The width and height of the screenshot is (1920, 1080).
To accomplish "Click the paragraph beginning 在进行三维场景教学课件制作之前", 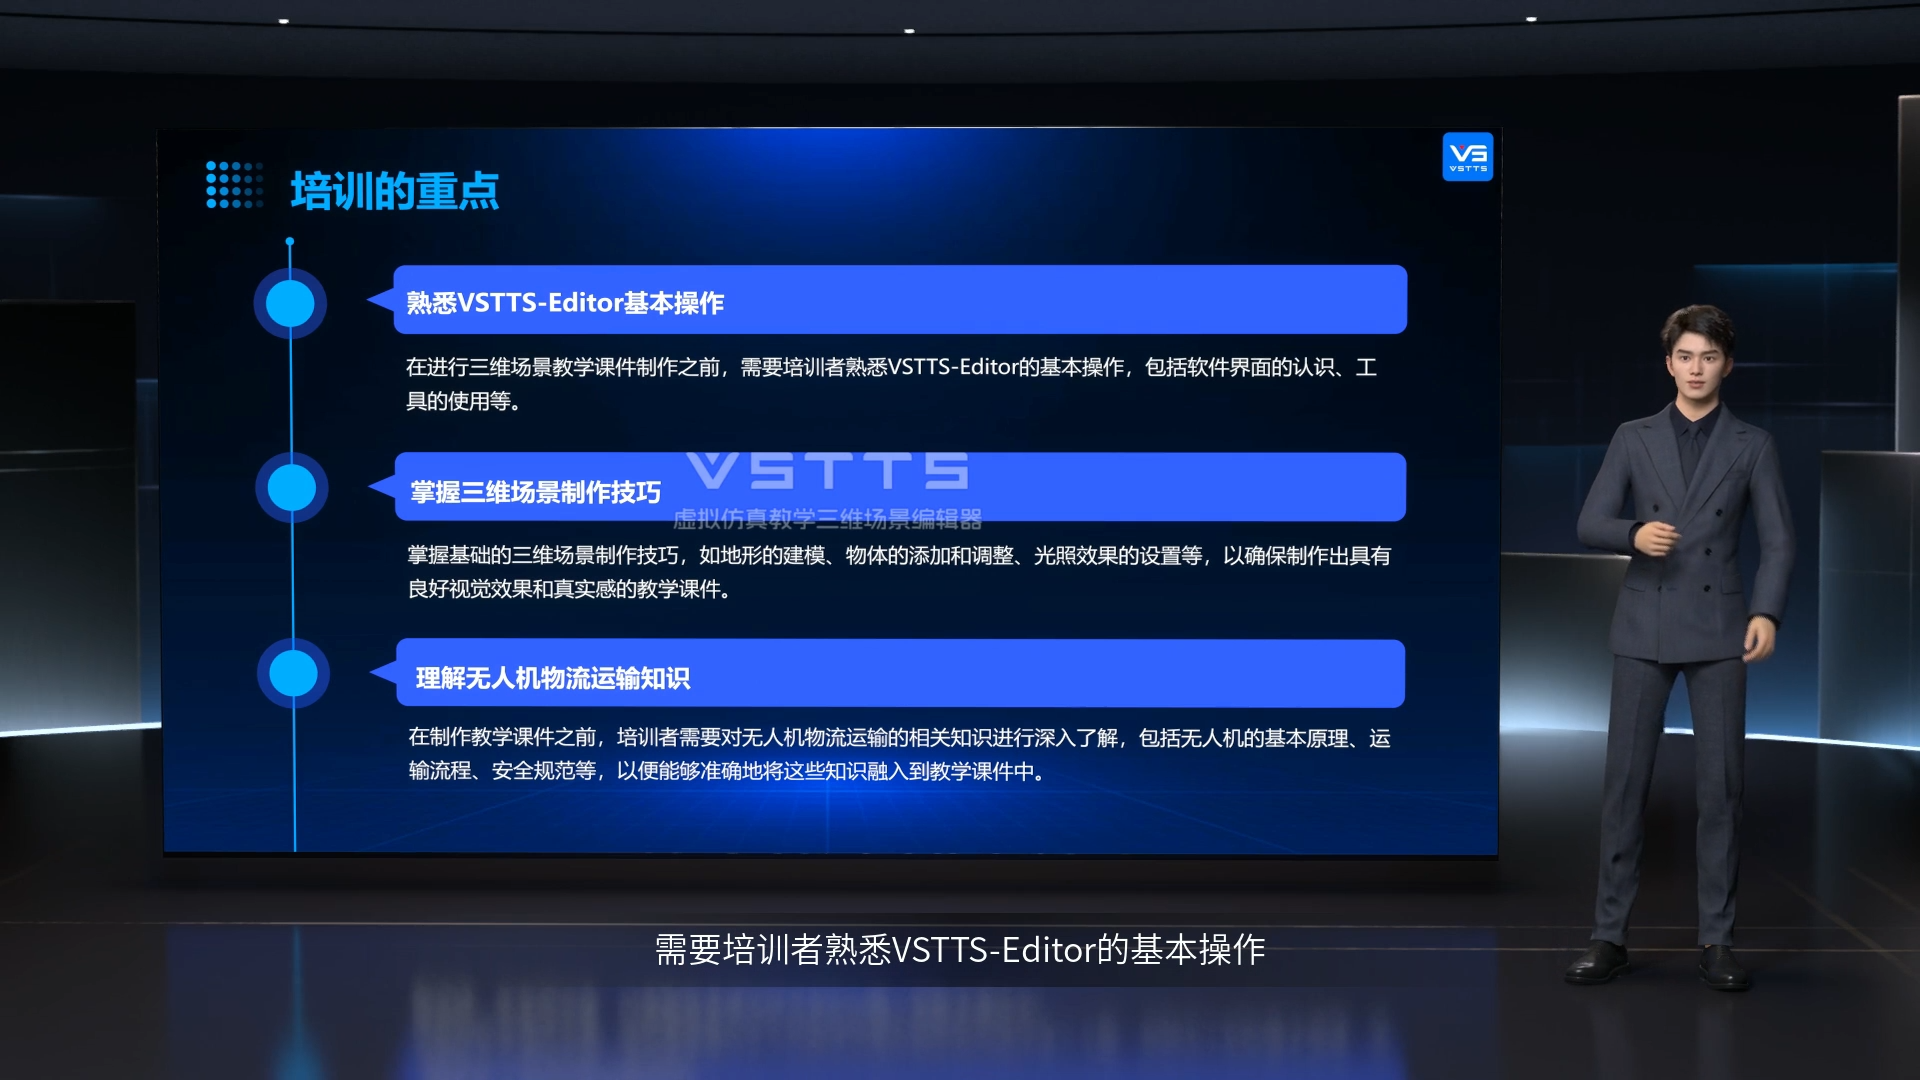I will click(891, 384).
